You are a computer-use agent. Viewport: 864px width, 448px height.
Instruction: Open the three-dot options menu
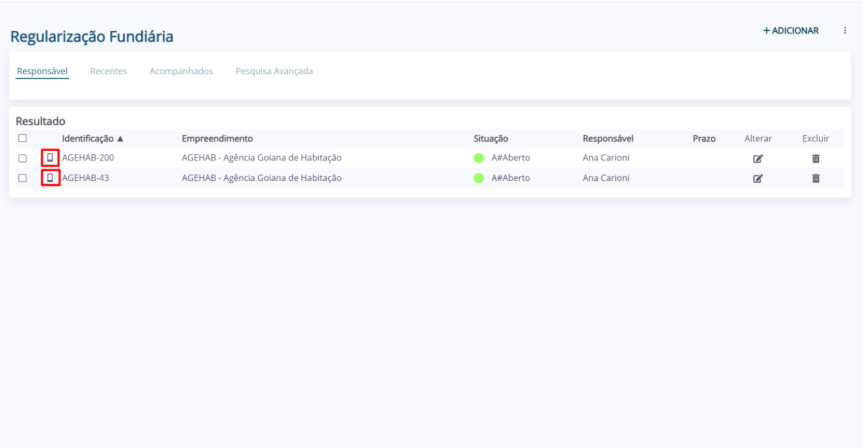point(845,31)
